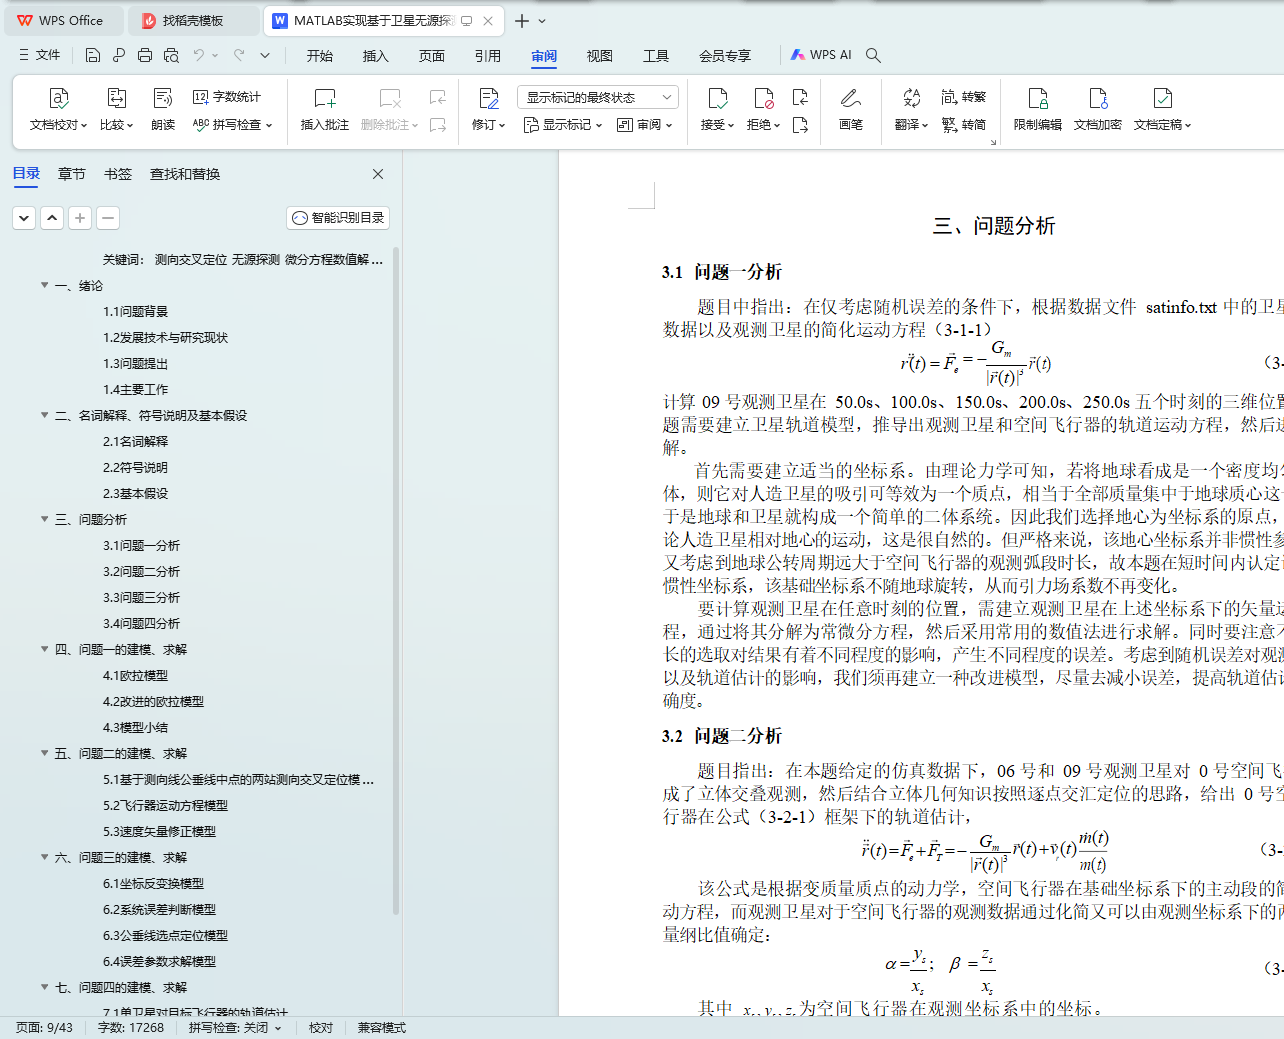The height and width of the screenshot is (1039, 1284).
Task: Open the 显示标记的最终状态 combo box
Action: 598,97
